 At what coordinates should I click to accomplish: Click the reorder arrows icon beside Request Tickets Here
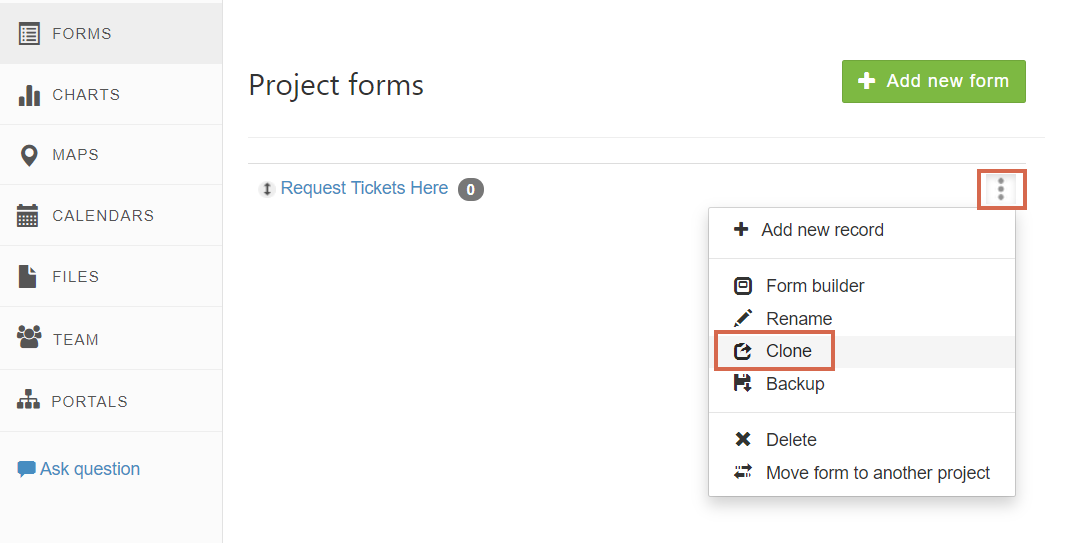click(x=267, y=189)
